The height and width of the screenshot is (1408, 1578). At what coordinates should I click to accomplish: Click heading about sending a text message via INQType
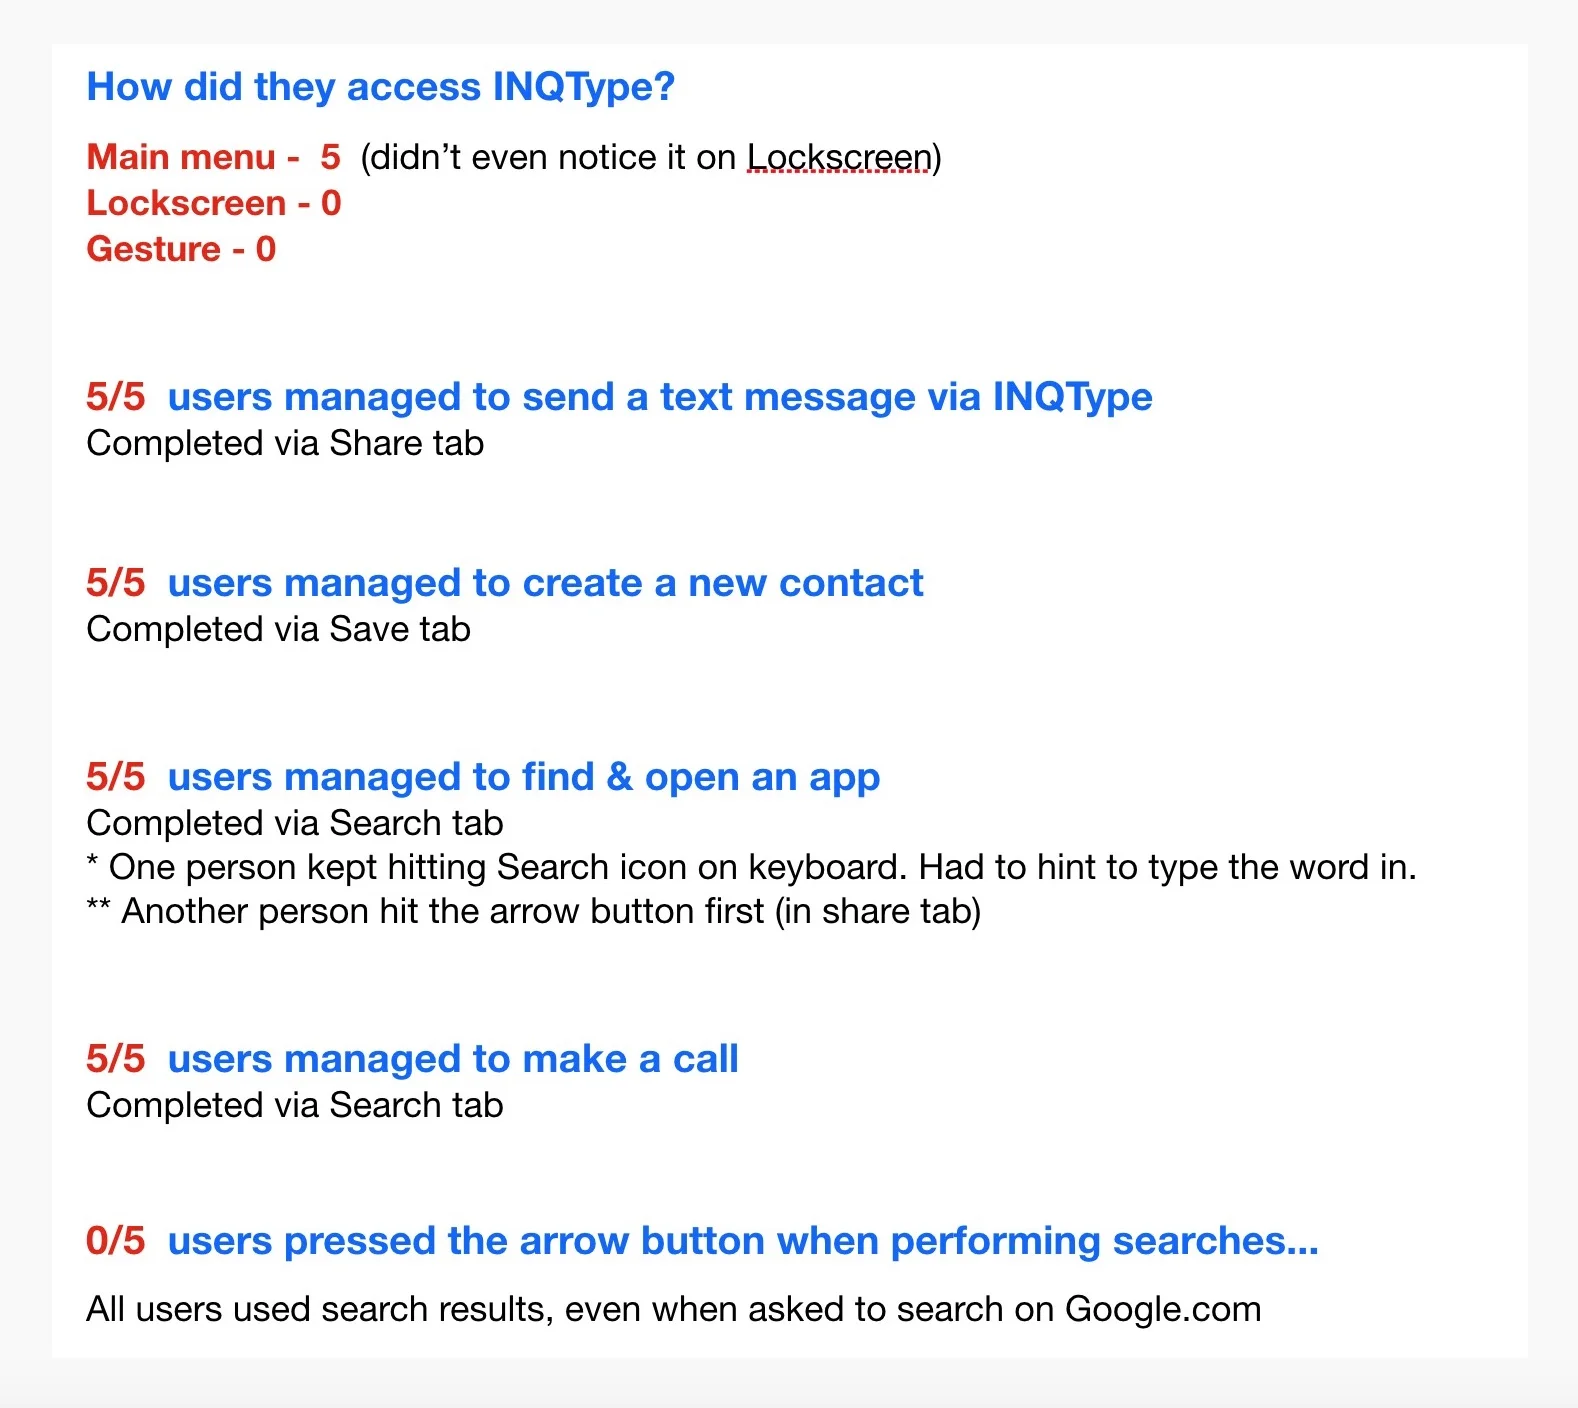point(660,397)
